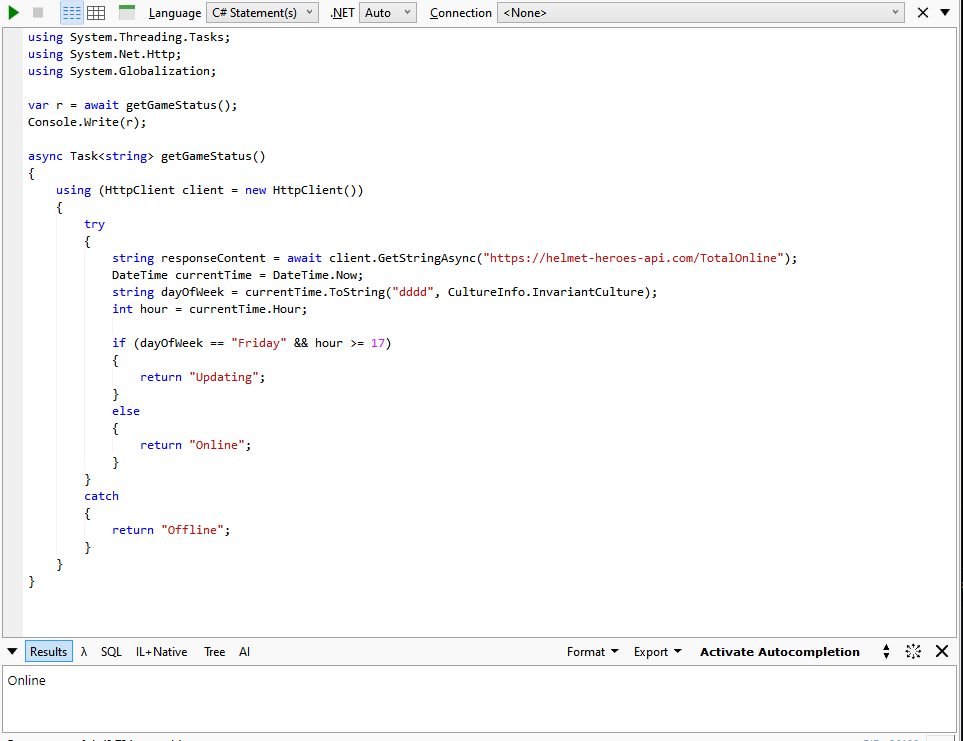Click the 'else' keyword
This screenshot has height=741, width=963.
tap(126, 411)
